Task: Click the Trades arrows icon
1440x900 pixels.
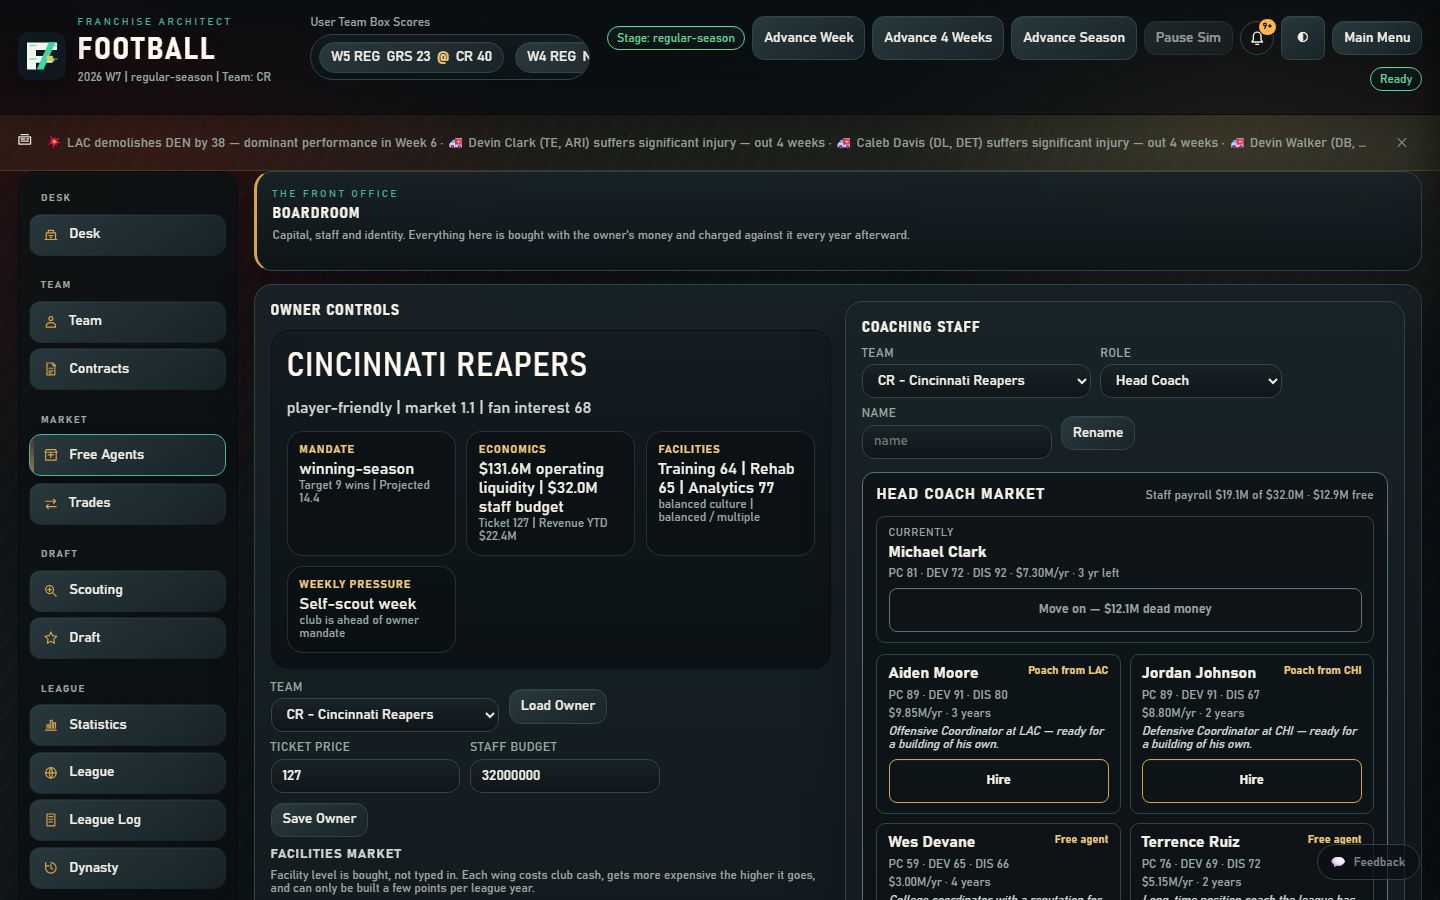Action: coord(51,503)
